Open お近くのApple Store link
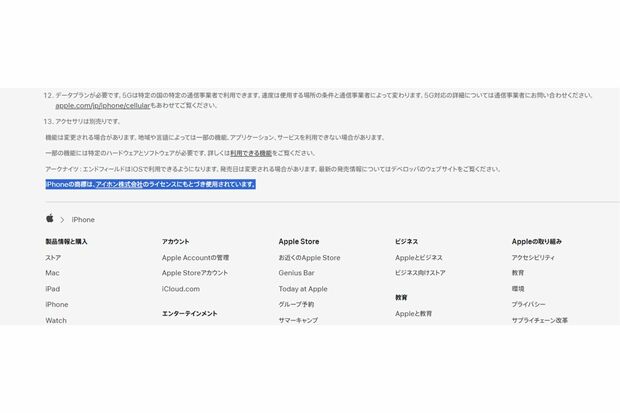 [309, 258]
